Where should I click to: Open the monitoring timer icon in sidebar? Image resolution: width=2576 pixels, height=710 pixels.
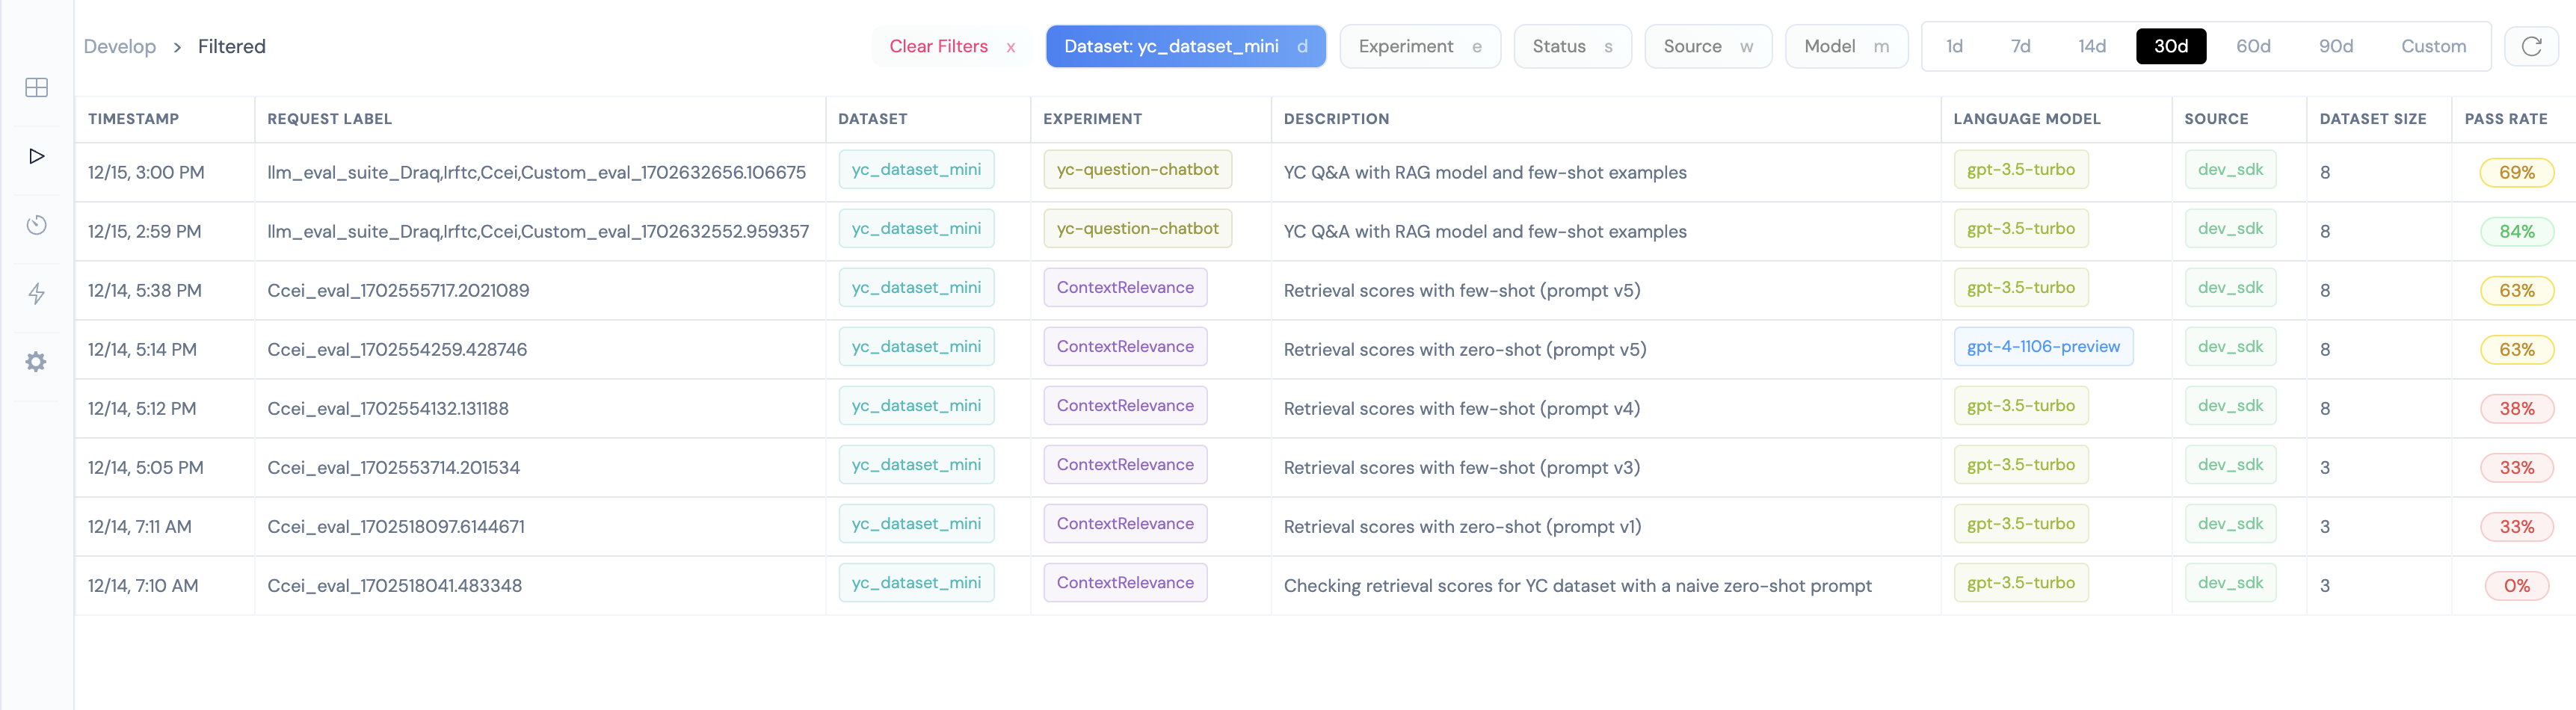pos(37,224)
